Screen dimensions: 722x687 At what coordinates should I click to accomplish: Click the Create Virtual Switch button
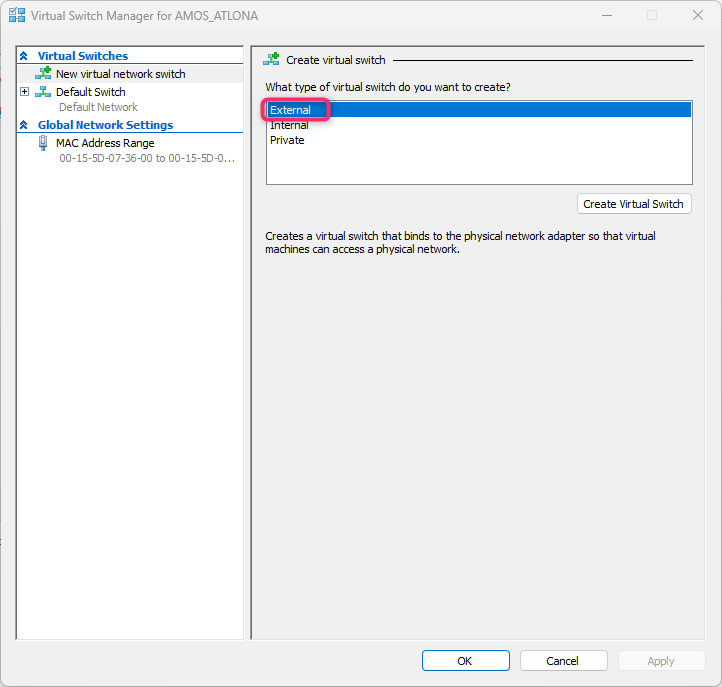click(634, 204)
